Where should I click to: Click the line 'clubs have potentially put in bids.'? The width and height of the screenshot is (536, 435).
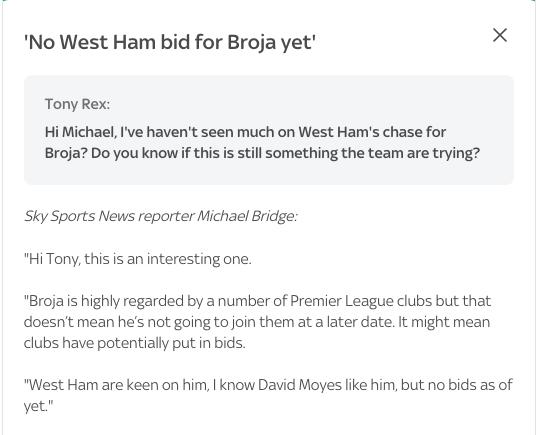point(135,343)
